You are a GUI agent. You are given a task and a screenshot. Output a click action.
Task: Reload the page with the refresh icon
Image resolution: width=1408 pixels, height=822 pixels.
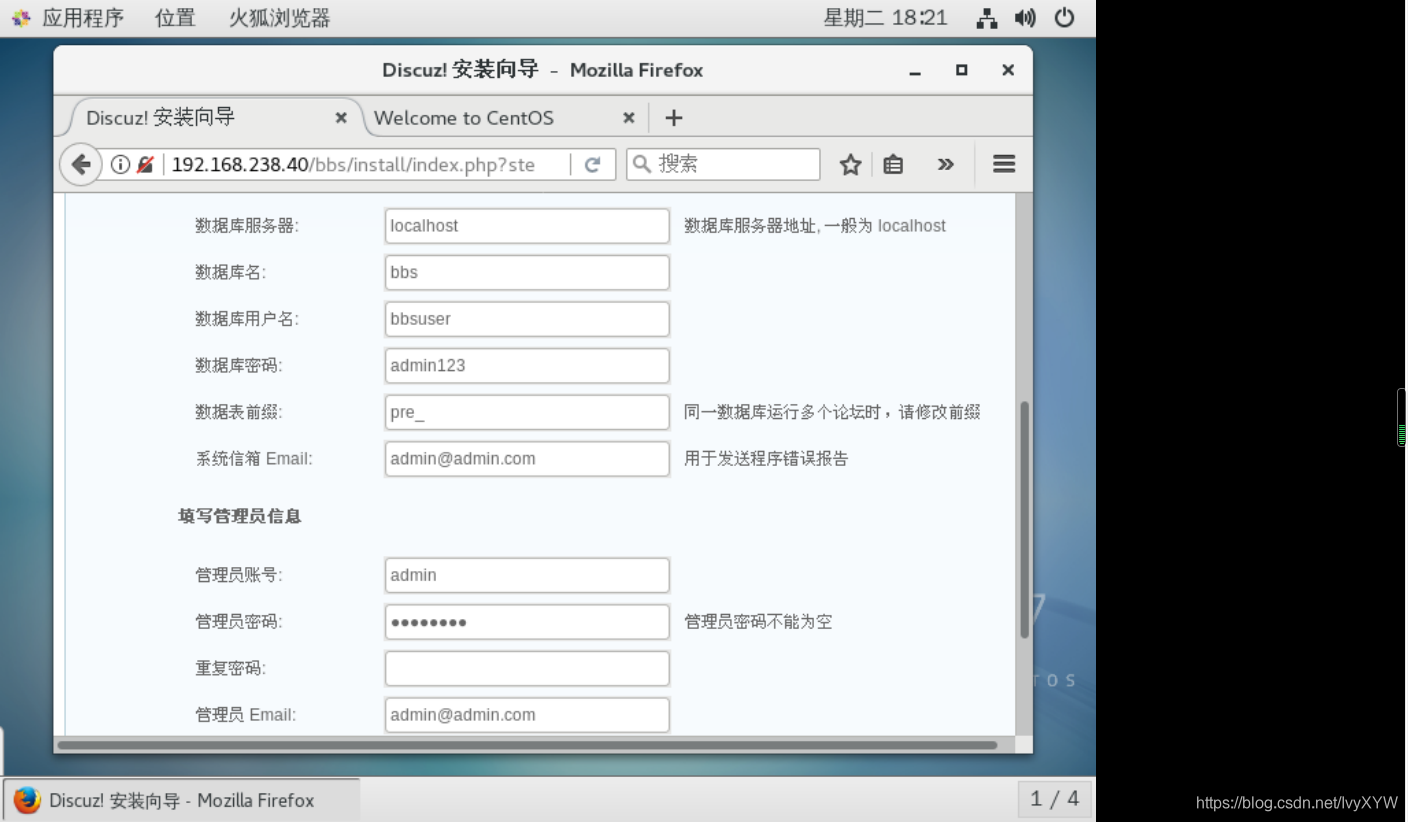click(x=592, y=164)
